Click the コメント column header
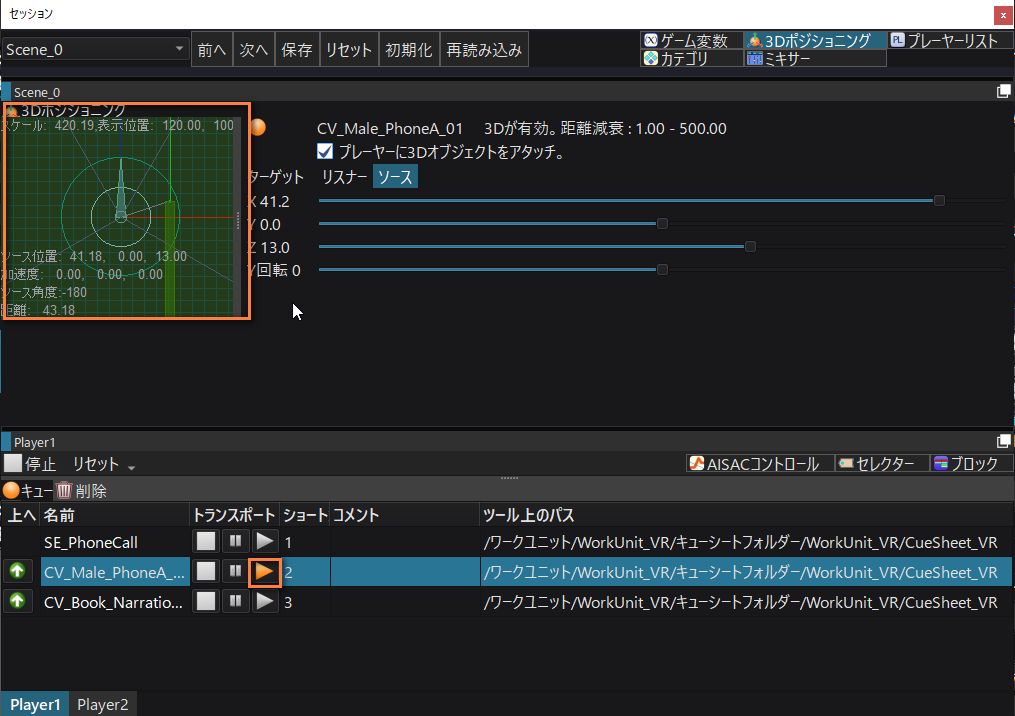The image size is (1015, 716). (x=405, y=515)
